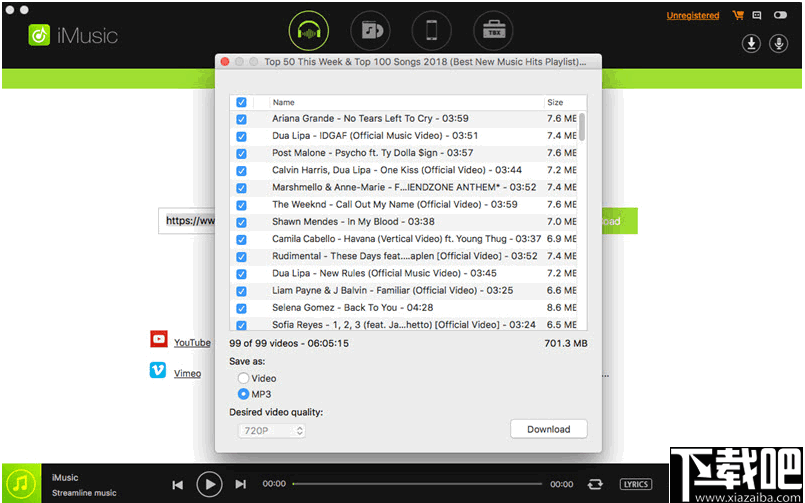The width and height of the screenshot is (805, 503).
Task: Open the downloads arrow icon
Action: coord(751,44)
